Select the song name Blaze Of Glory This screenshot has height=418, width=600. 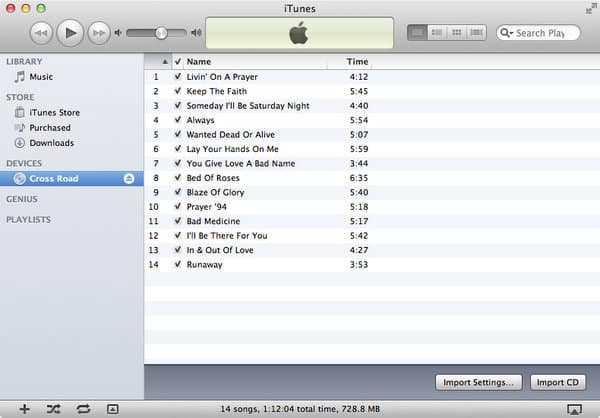point(215,193)
